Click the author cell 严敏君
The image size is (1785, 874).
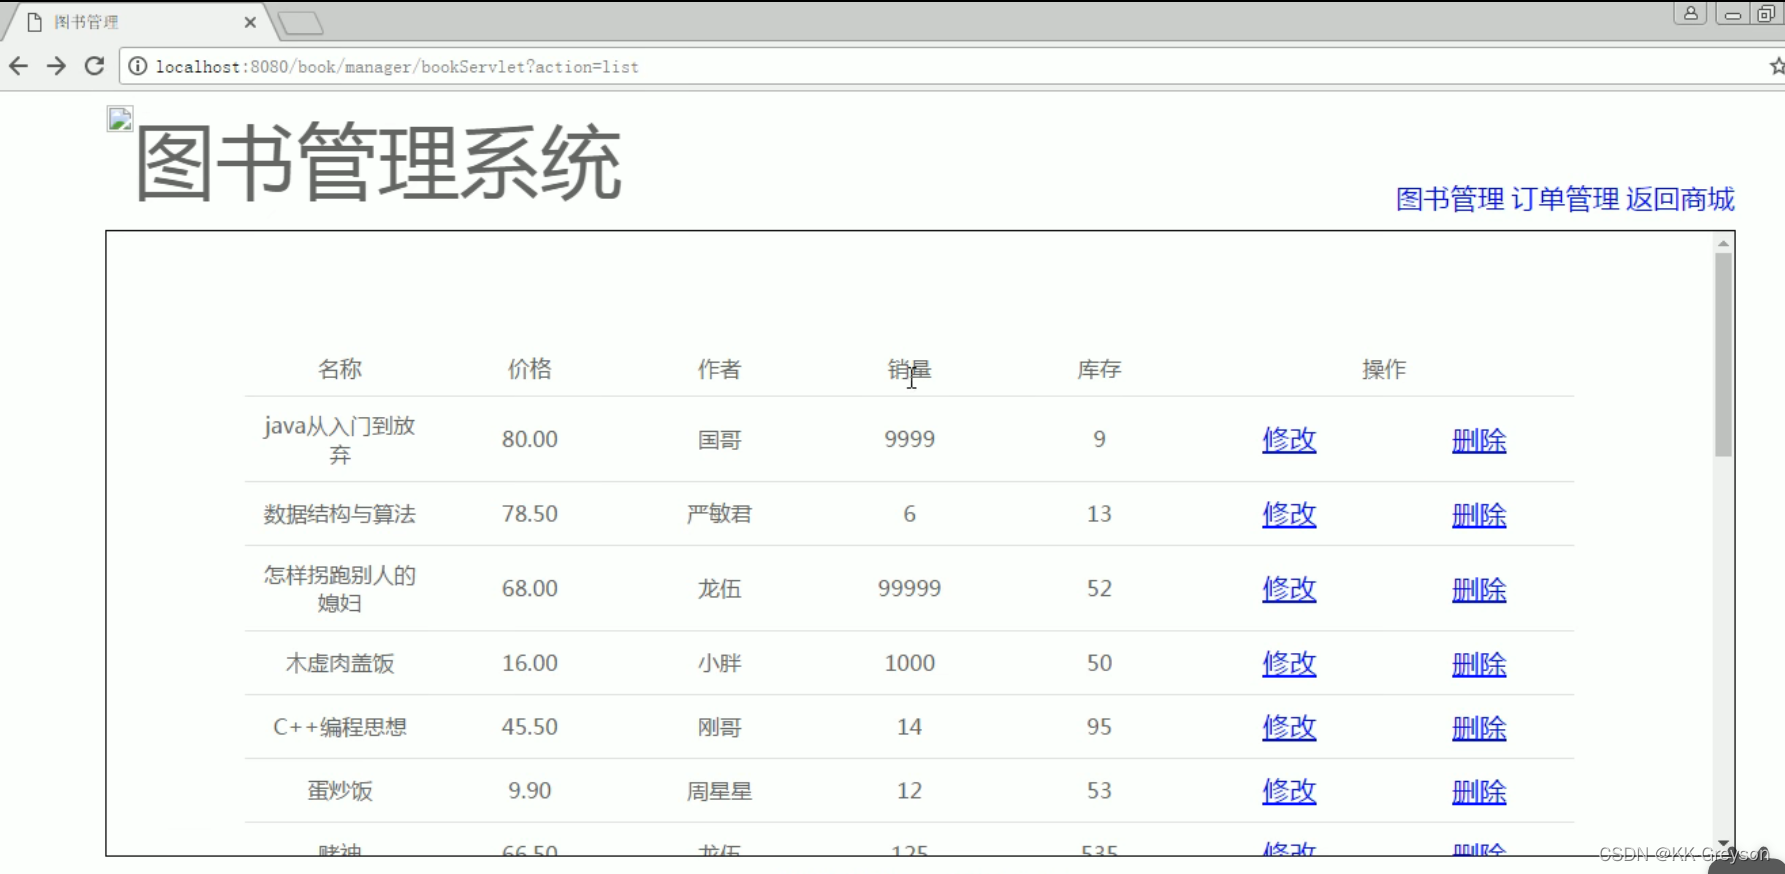719,514
